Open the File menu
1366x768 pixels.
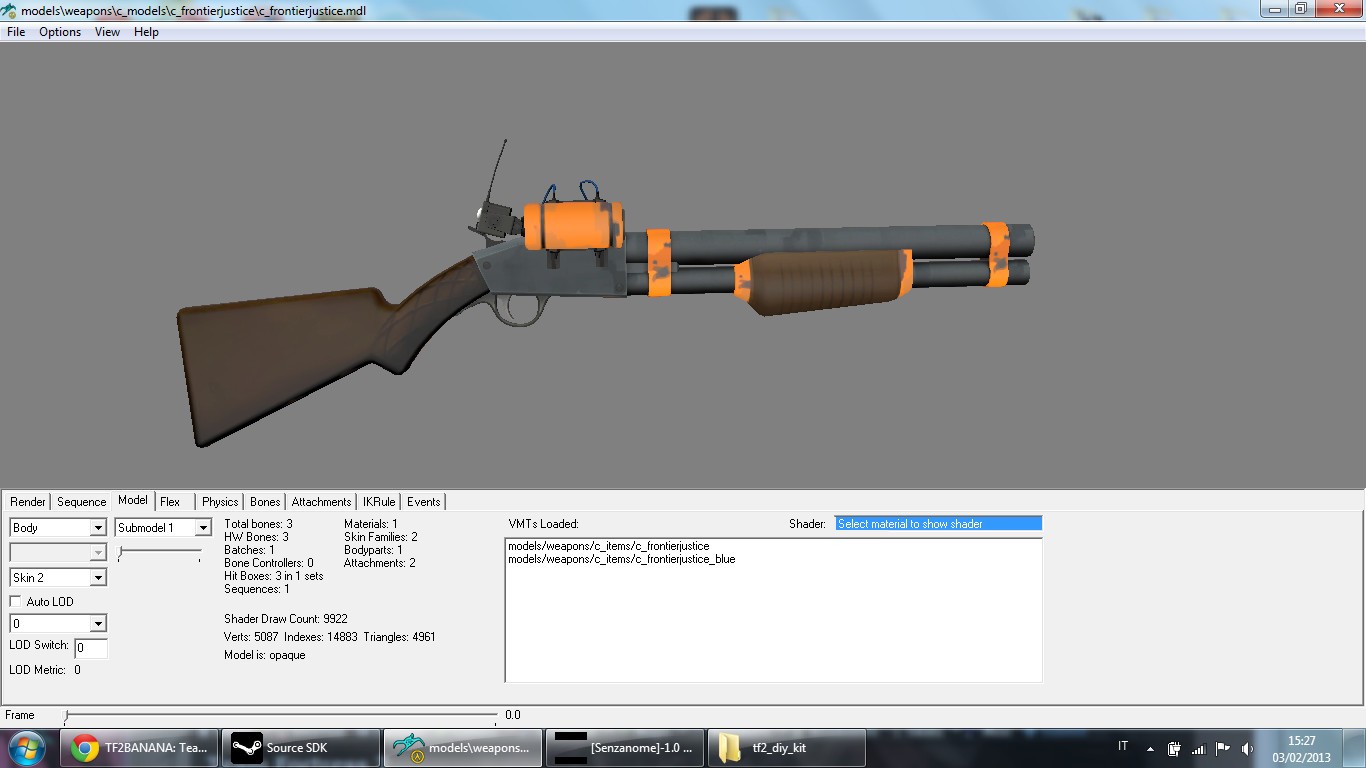click(15, 31)
